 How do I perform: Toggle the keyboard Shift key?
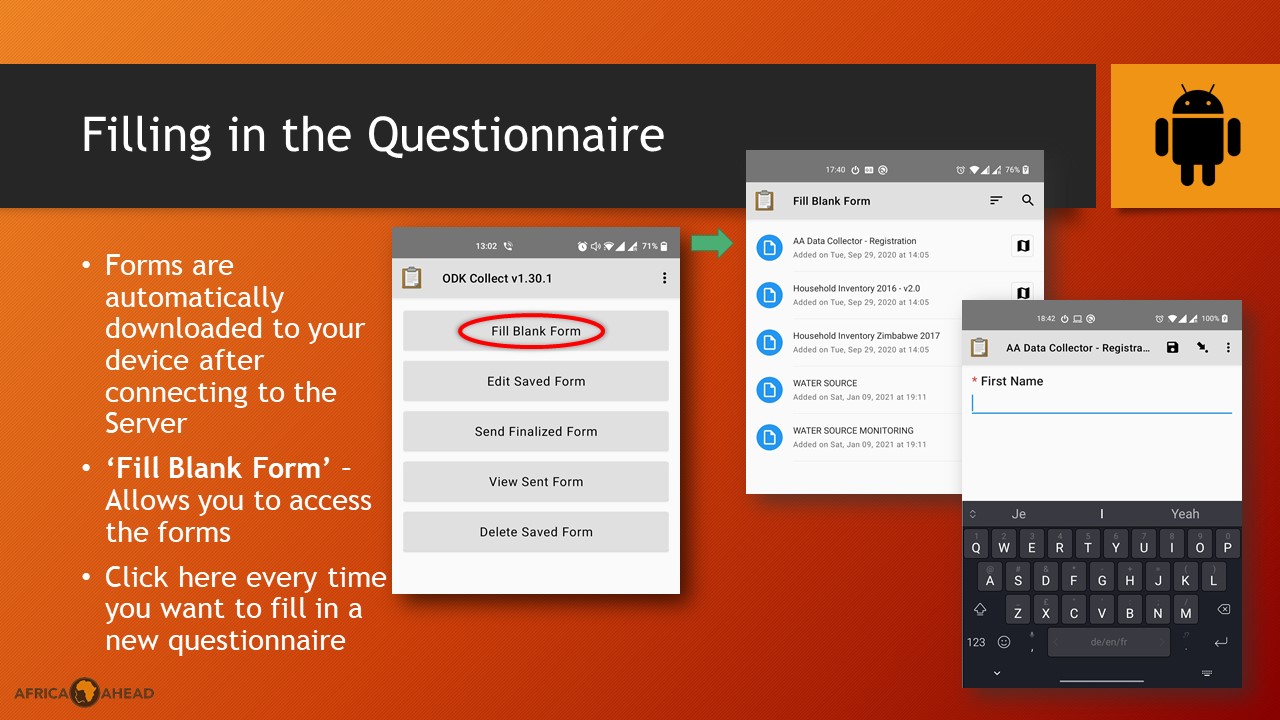[x=980, y=609]
